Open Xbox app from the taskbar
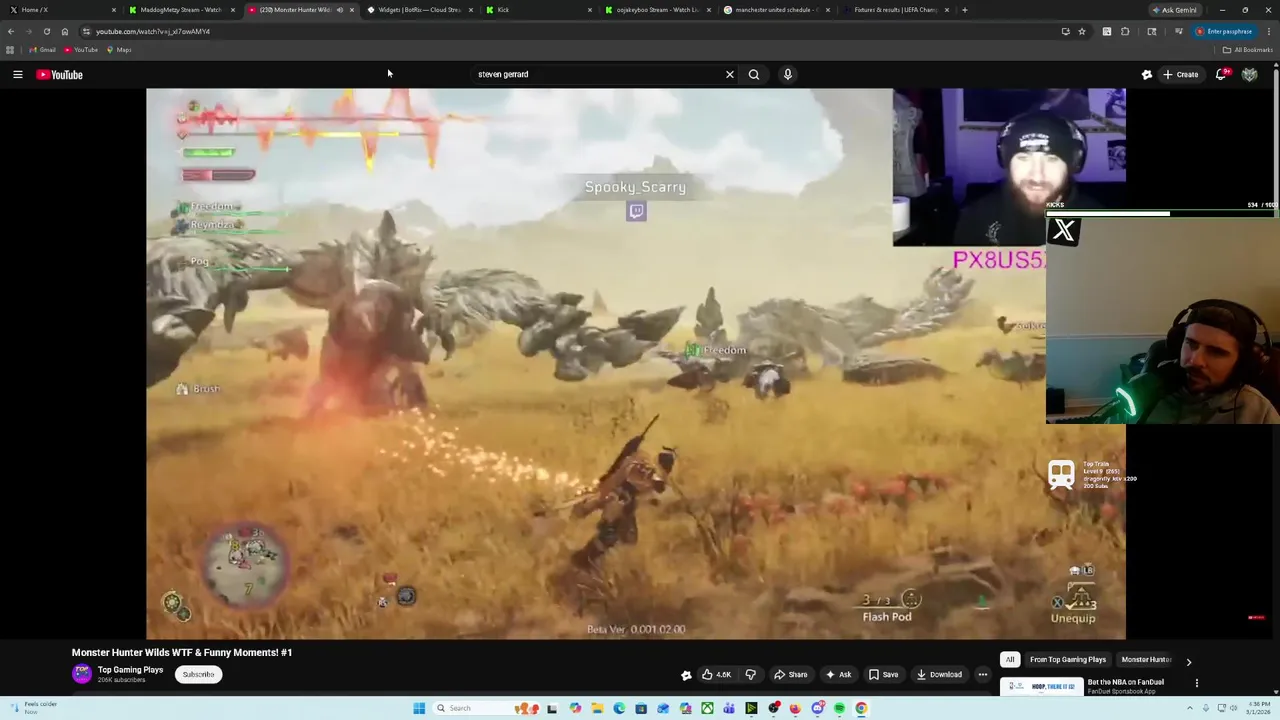Image resolution: width=1280 pixels, height=720 pixels. click(x=707, y=708)
